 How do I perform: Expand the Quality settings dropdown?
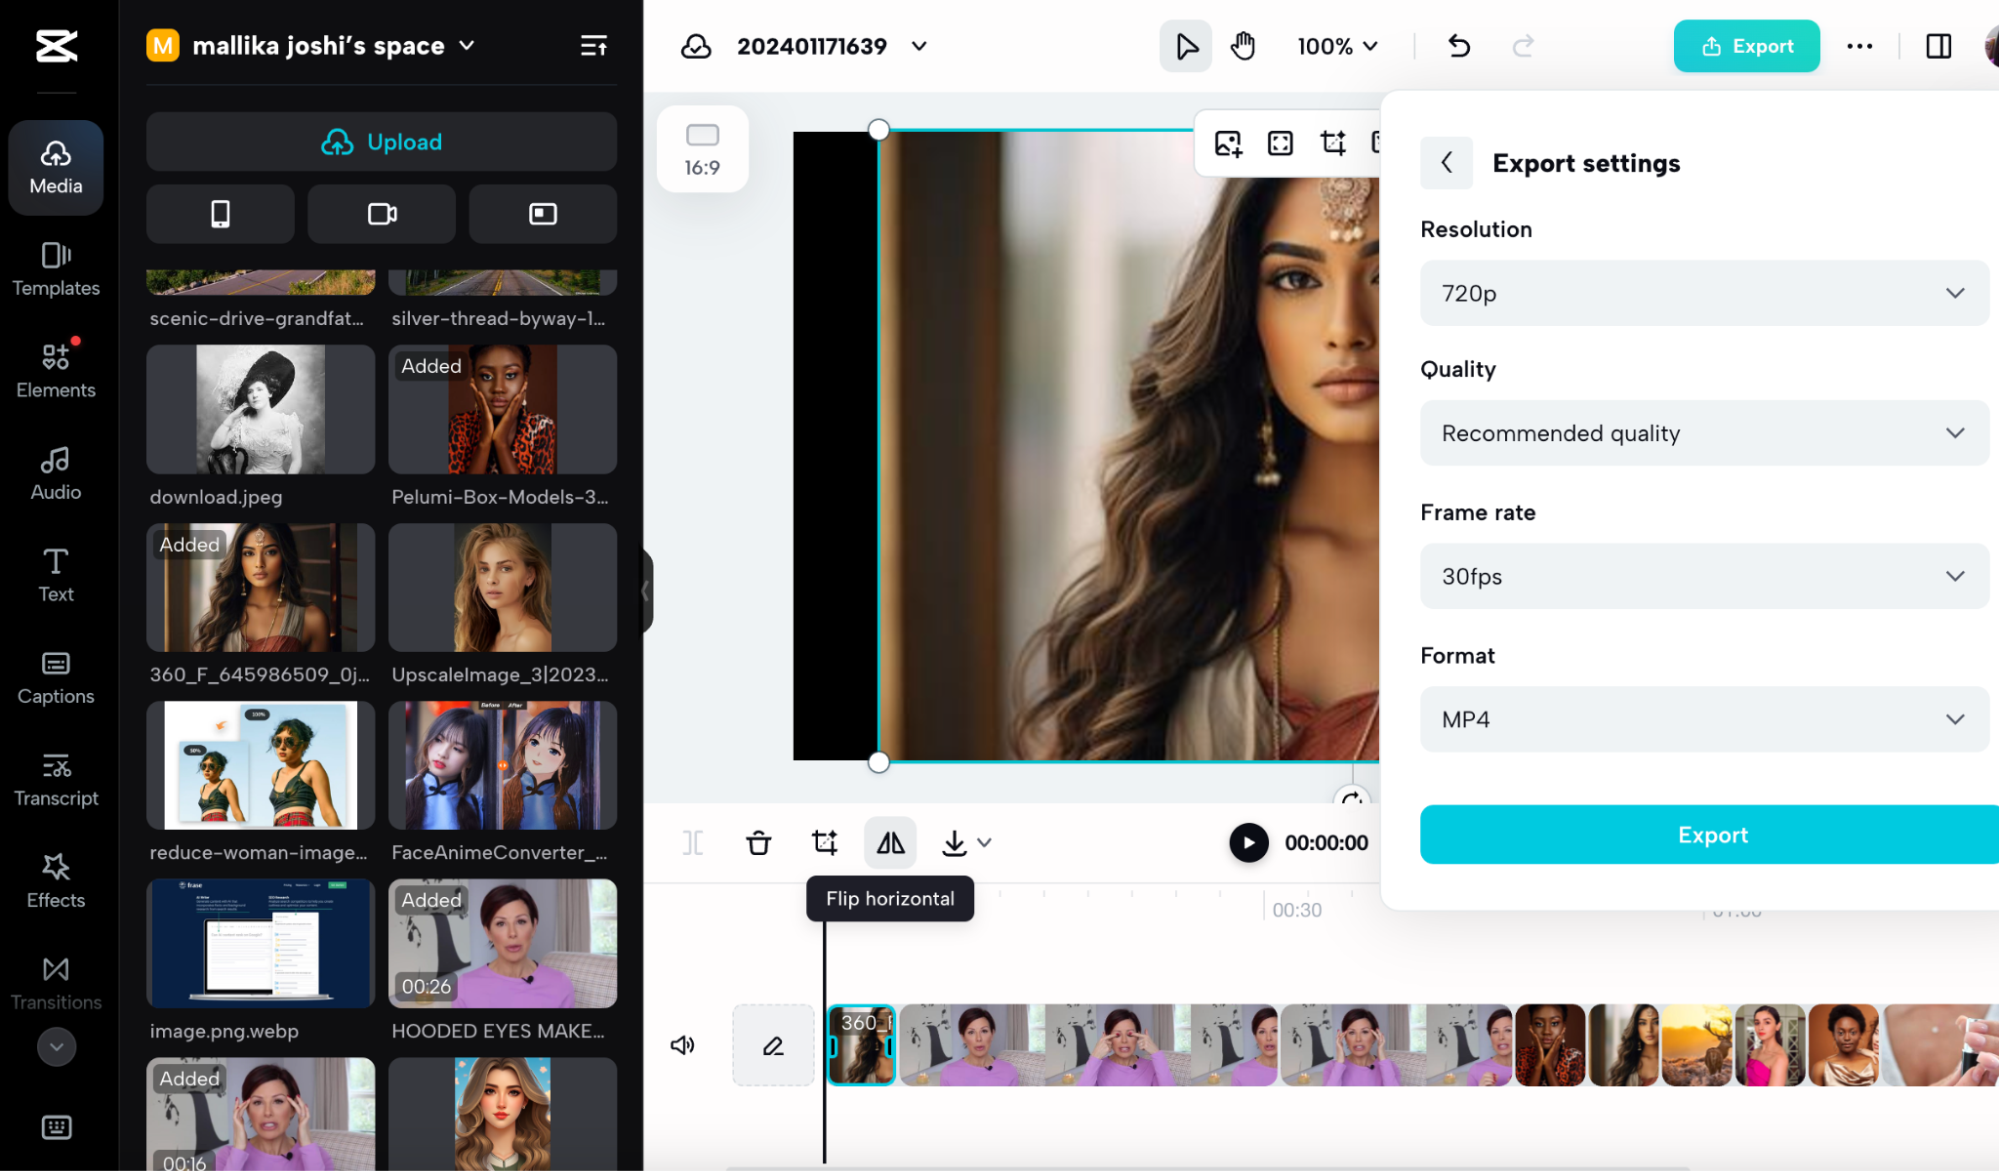(1703, 433)
